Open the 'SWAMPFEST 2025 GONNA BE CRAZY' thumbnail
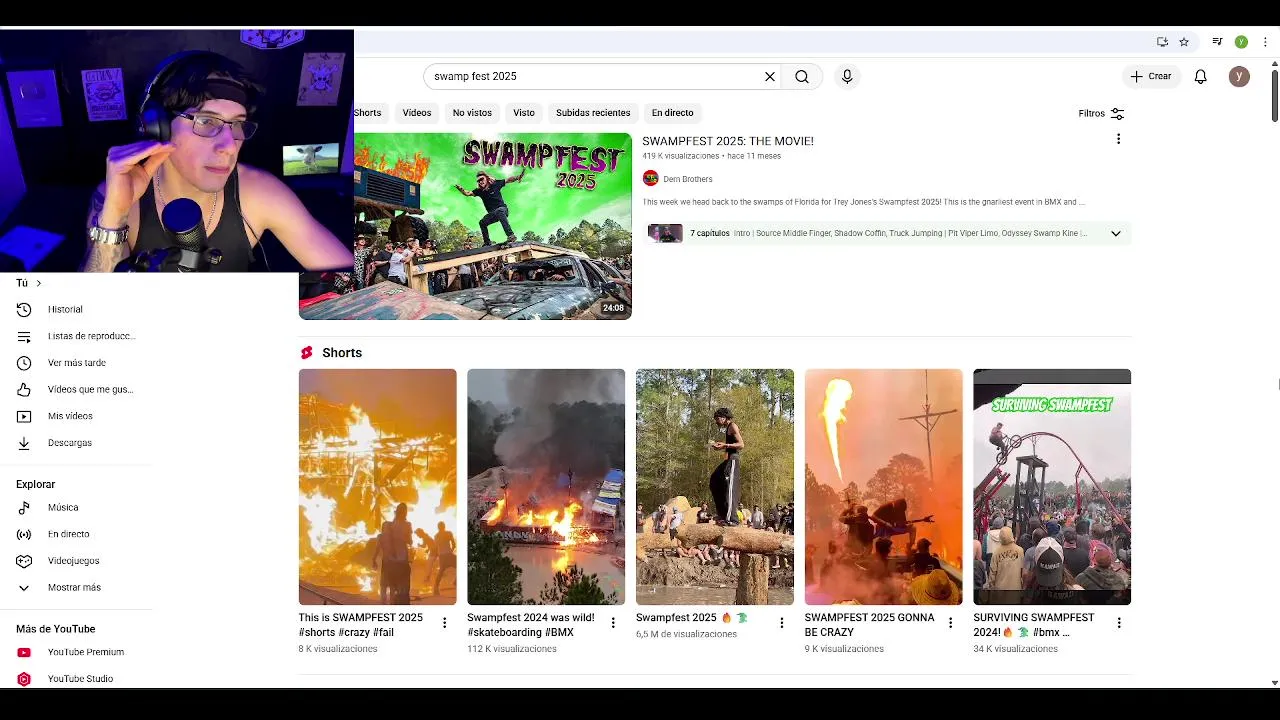Screen dimensions: 1280x720 (884, 487)
